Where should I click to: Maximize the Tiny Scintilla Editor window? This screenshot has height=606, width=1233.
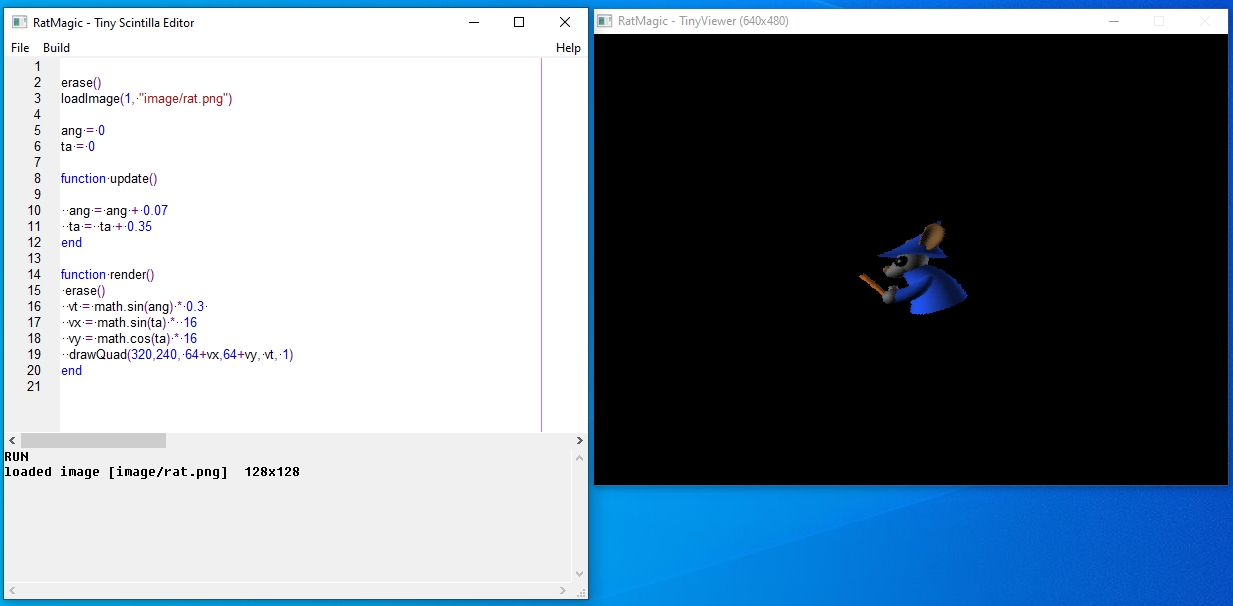point(519,22)
